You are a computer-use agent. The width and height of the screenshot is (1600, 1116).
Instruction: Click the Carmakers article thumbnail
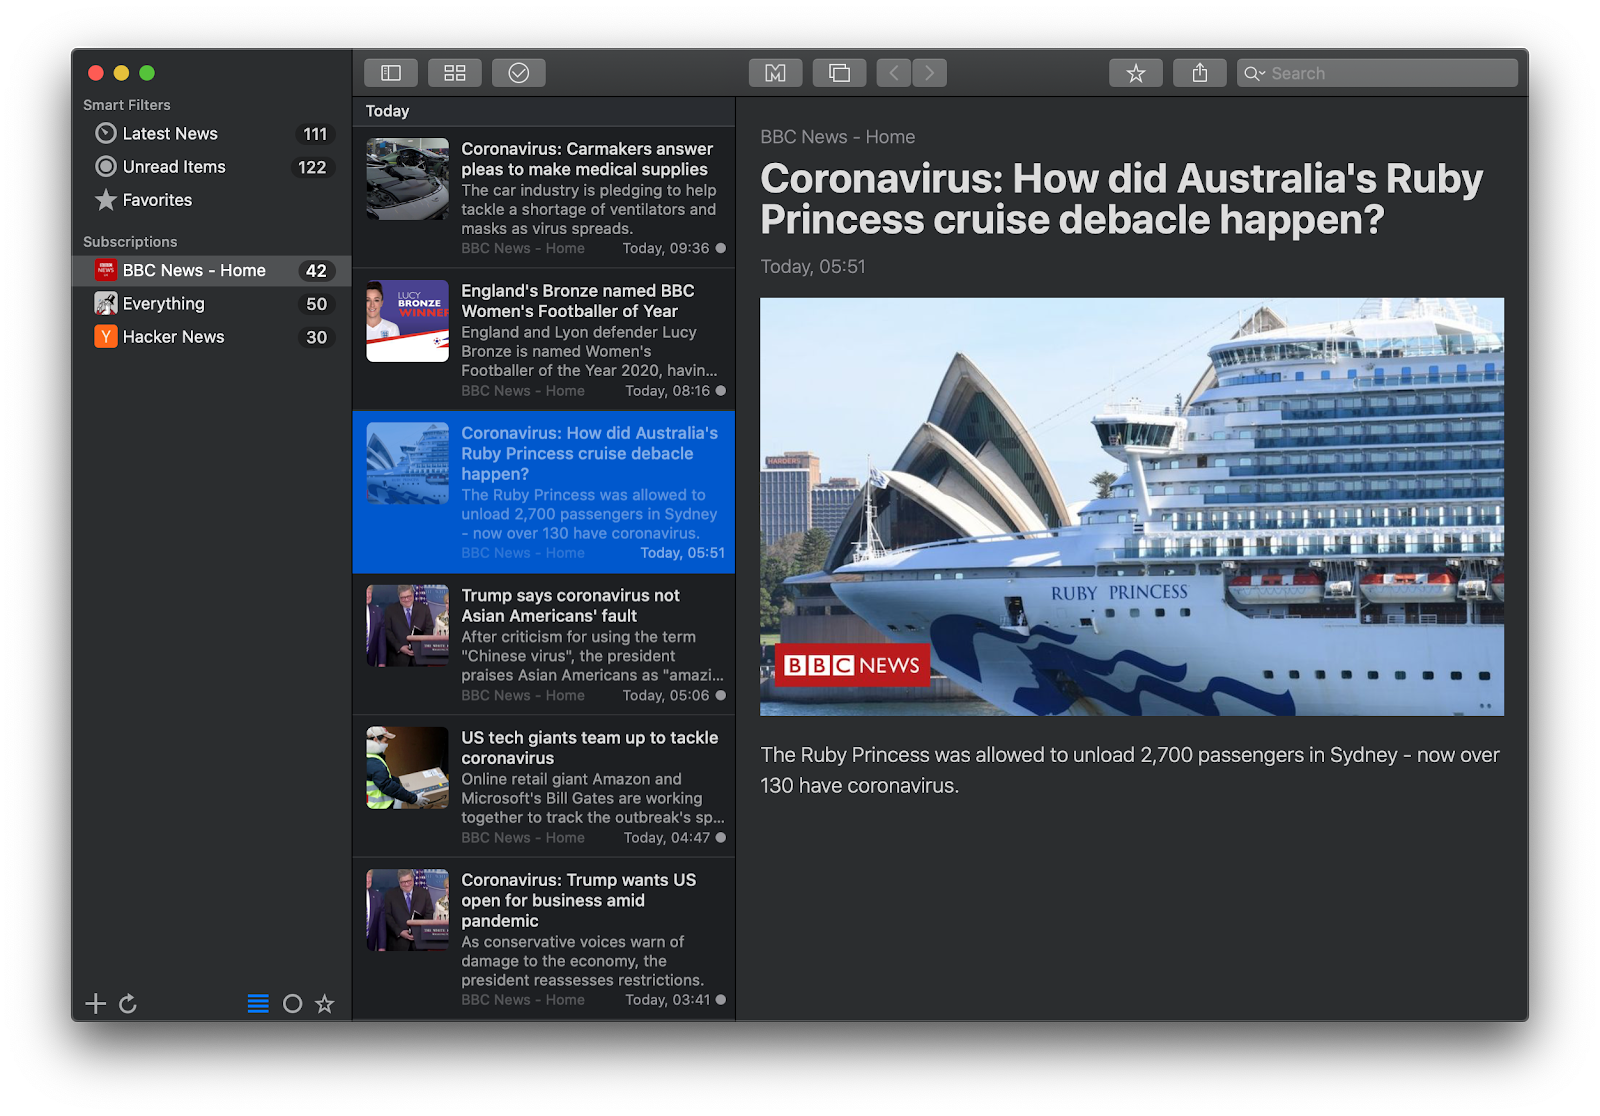click(x=408, y=179)
